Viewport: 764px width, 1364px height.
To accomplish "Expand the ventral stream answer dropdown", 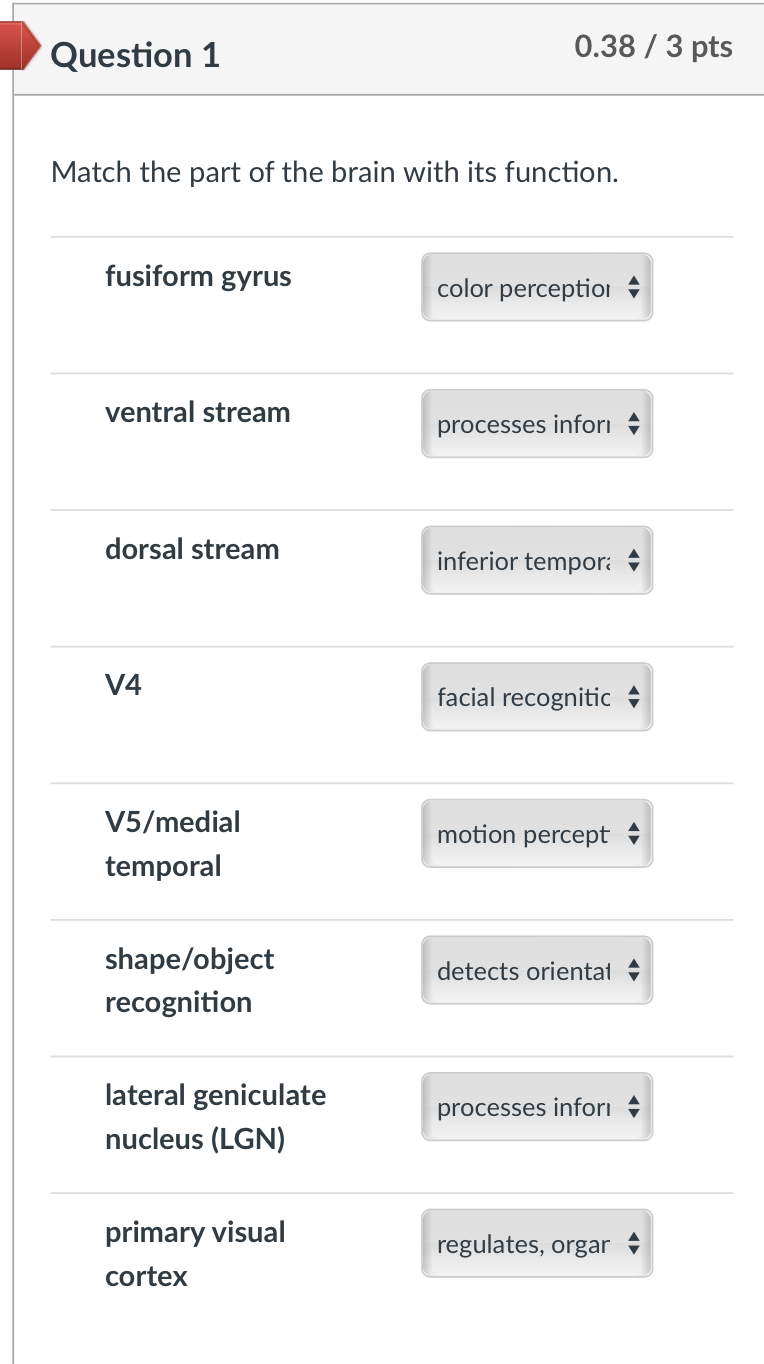I will tap(537, 424).
